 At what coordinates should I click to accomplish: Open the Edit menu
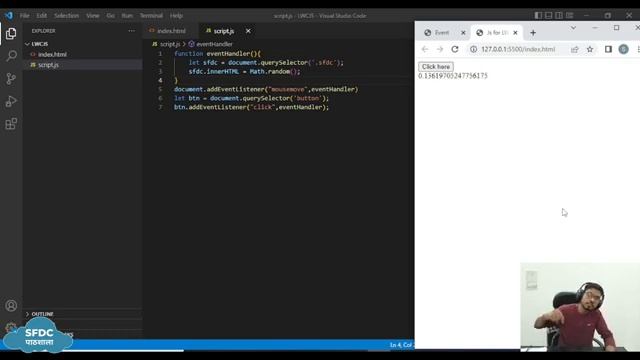pyautogui.click(x=41, y=16)
